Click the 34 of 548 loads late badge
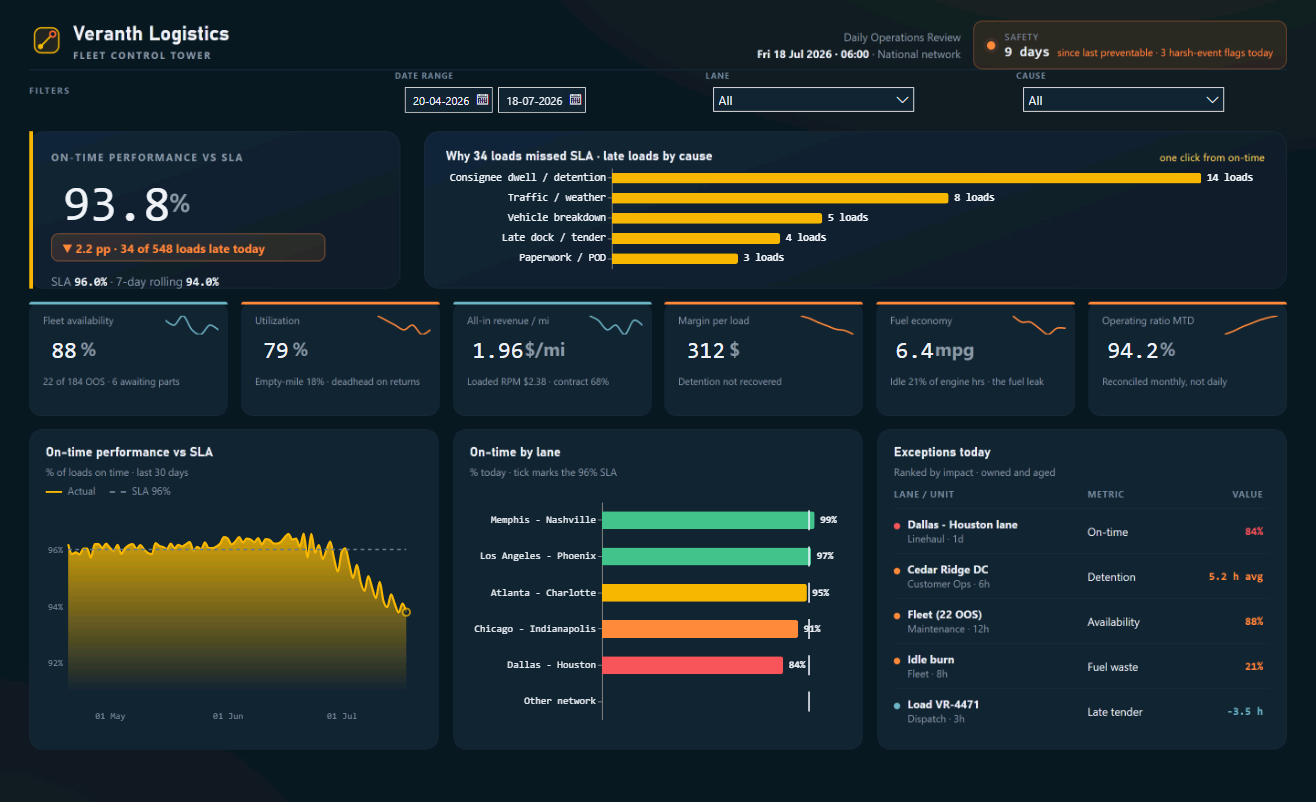This screenshot has height=802, width=1316. click(188, 248)
